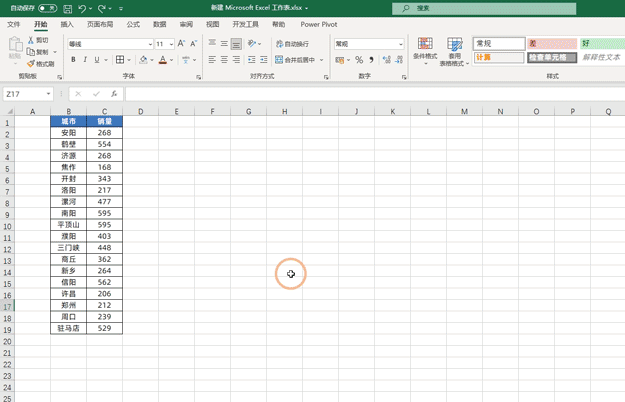
Task: Open the Quick Access Toolbar customize arrow
Action: [121, 8]
